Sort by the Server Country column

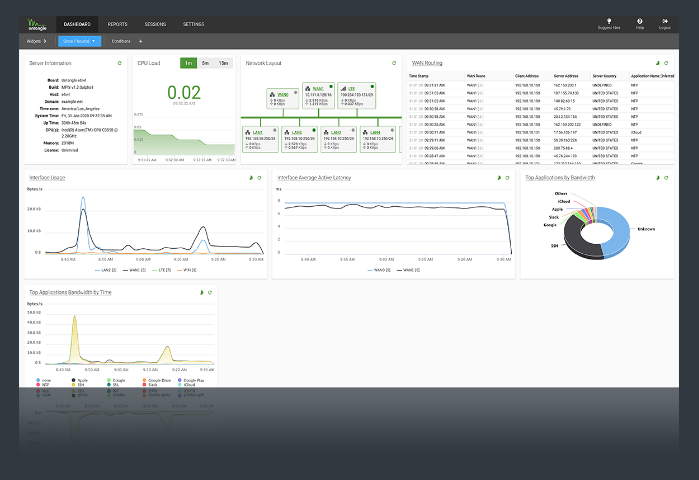click(x=609, y=76)
